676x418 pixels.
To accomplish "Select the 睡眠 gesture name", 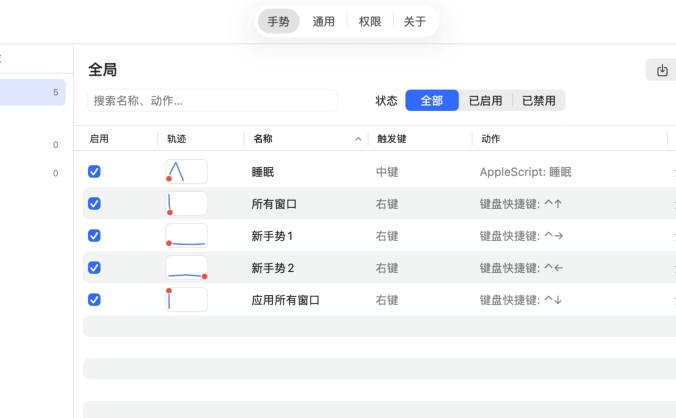I will point(263,172).
